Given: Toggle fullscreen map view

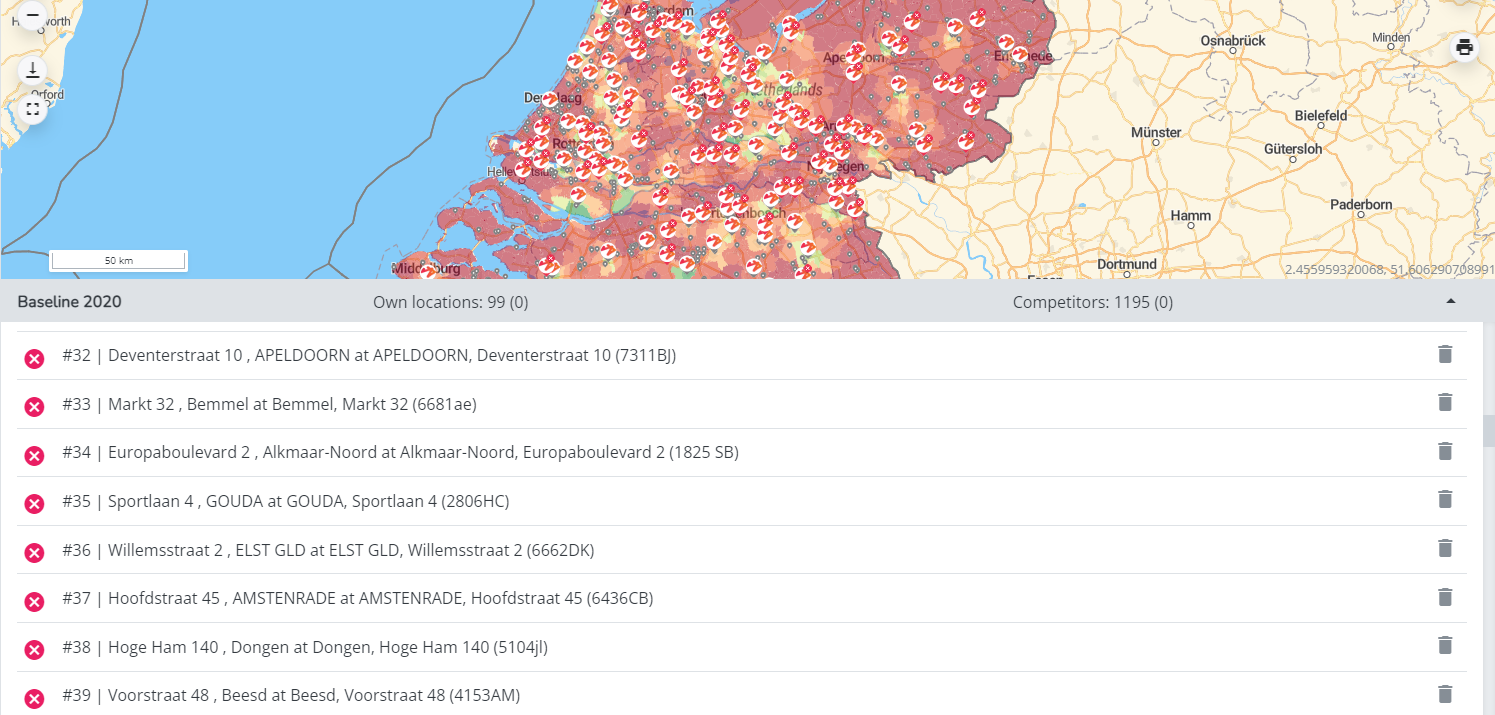Looking at the screenshot, I should click(x=33, y=108).
